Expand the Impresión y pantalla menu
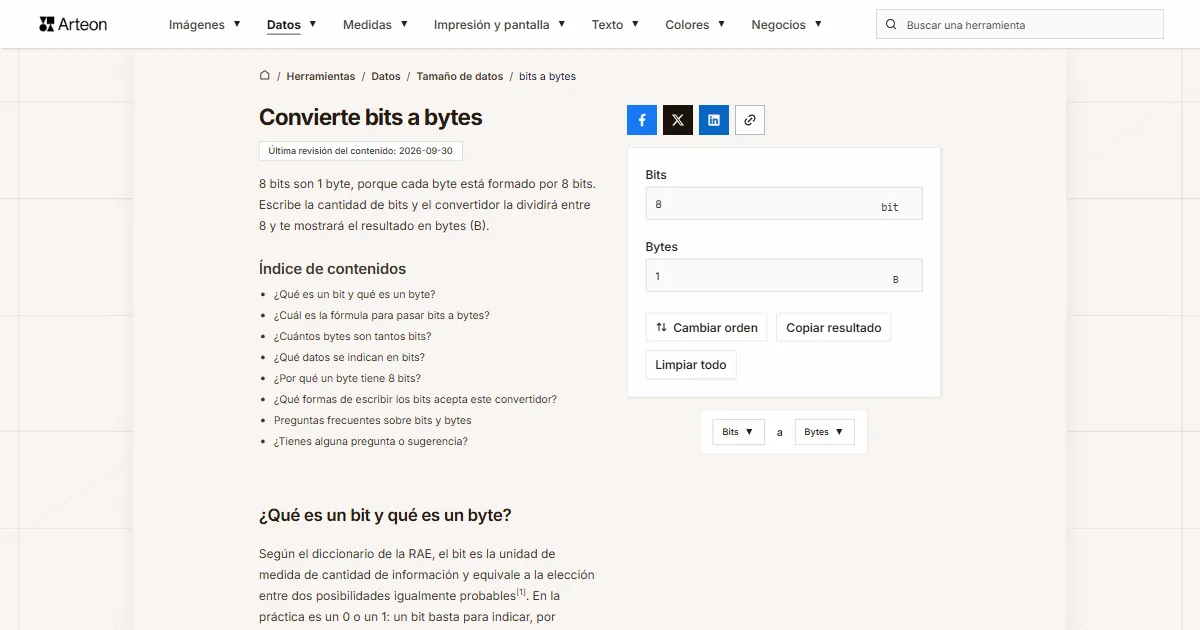This screenshot has width=1200, height=630. pyautogui.click(x=500, y=24)
